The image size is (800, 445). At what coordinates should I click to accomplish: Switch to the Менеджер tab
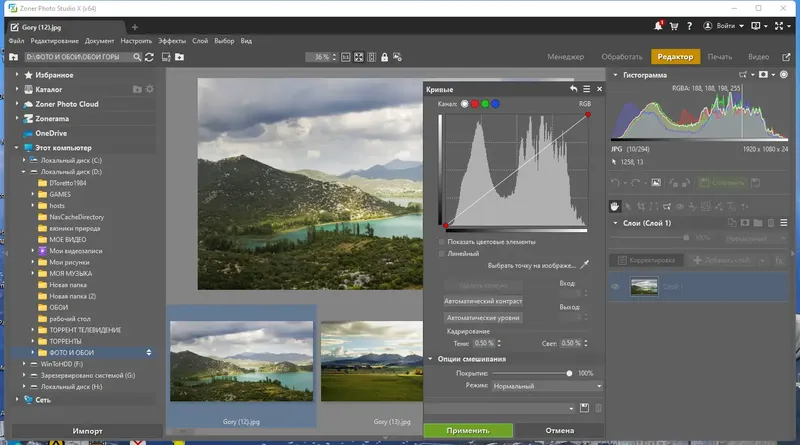(565, 57)
